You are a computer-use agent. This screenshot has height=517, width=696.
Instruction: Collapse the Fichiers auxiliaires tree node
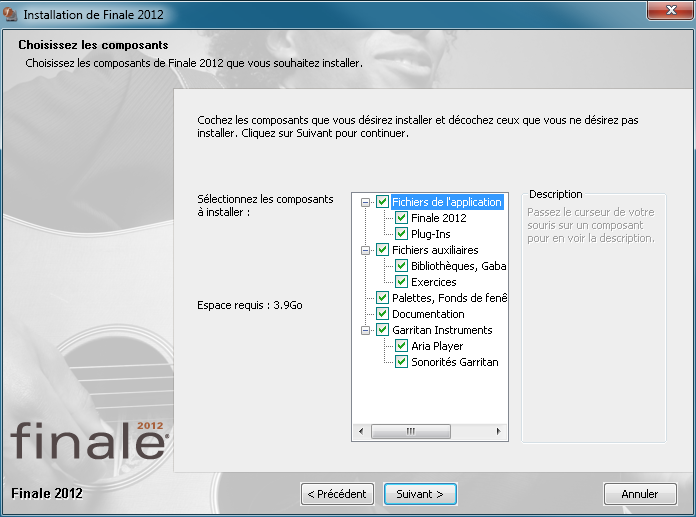[x=366, y=250]
